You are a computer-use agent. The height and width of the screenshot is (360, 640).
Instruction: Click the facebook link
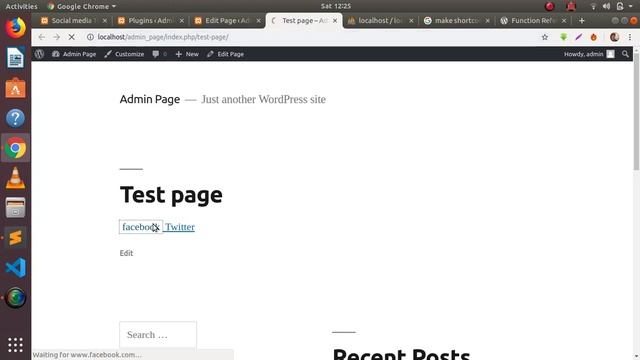(x=141, y=227)
